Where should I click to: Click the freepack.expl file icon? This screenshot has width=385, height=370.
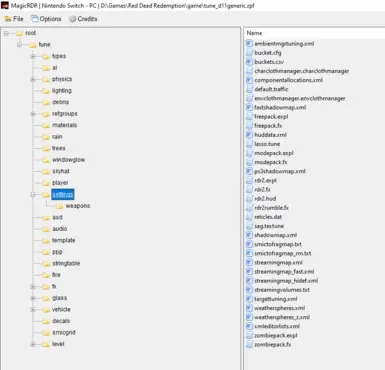(x=249, y=117)
